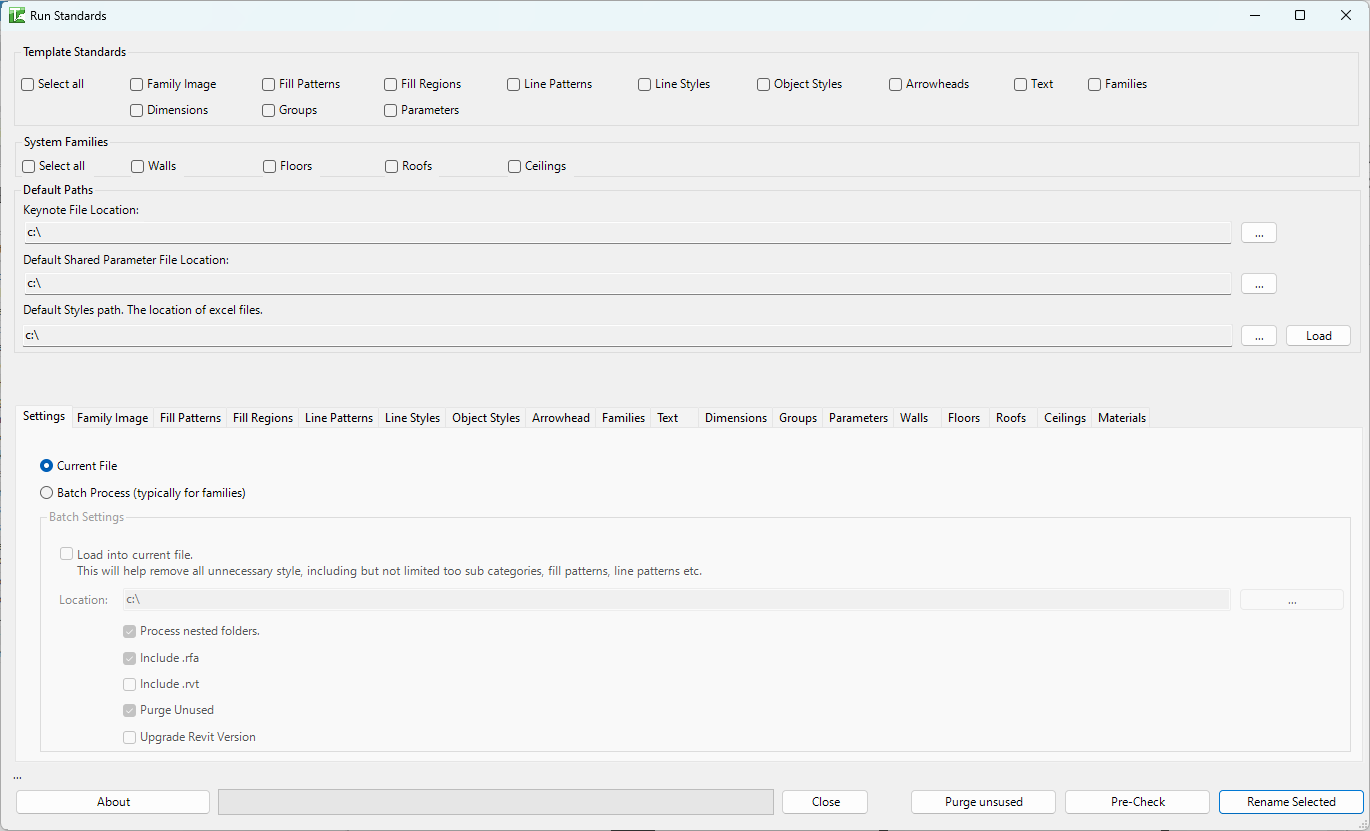Select the Current File radio button
The height and width of the screenshot is (831, 1370).
pos(47,466)
